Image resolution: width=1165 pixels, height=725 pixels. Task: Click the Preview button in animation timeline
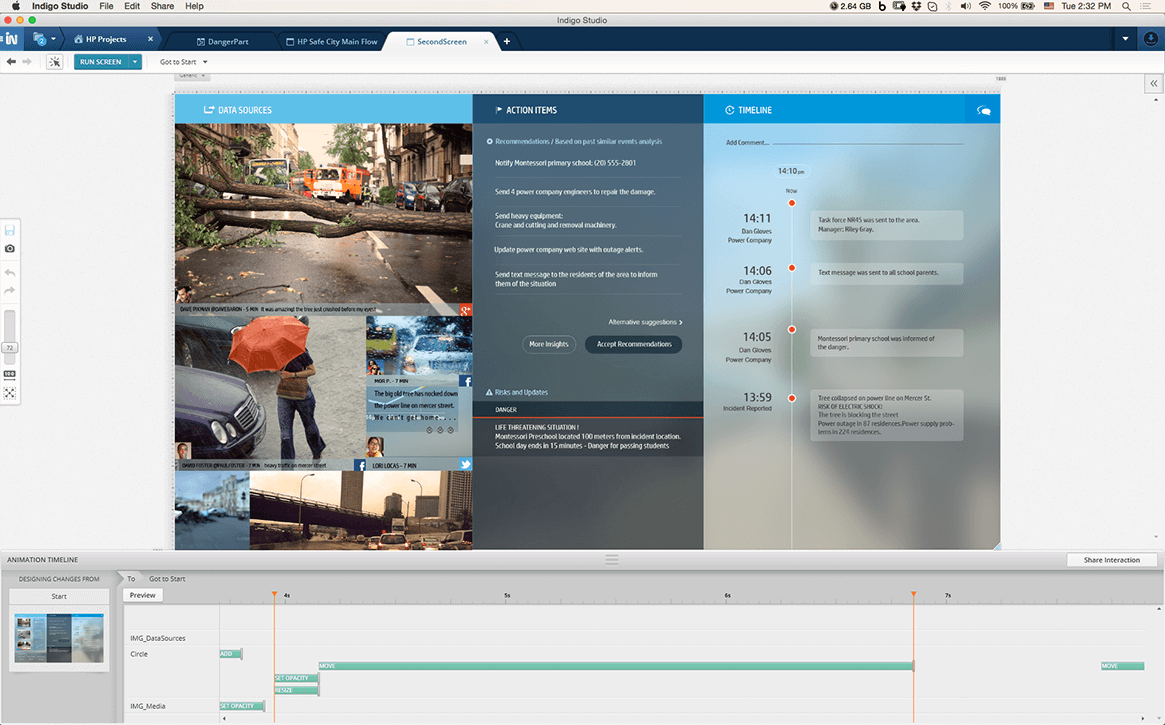pos(142,595)
